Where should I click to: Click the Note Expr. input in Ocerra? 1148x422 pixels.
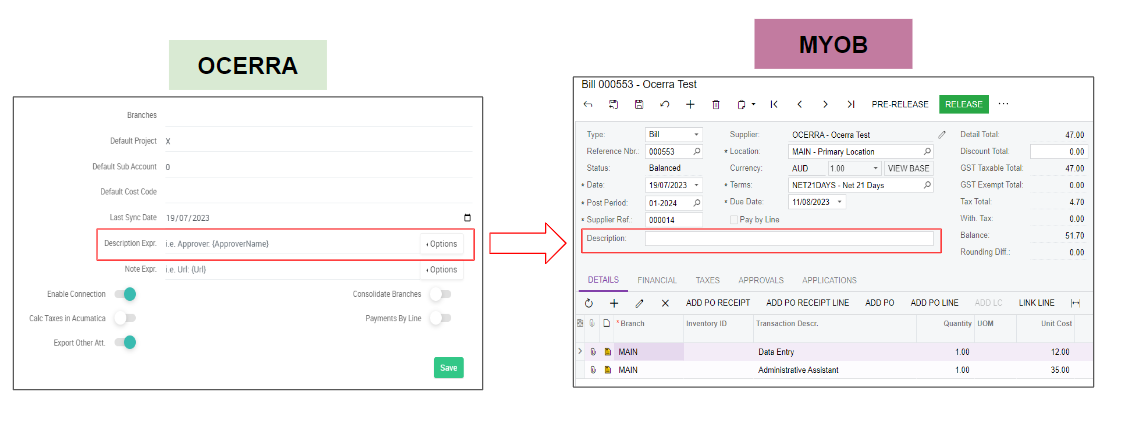[291, 270]
